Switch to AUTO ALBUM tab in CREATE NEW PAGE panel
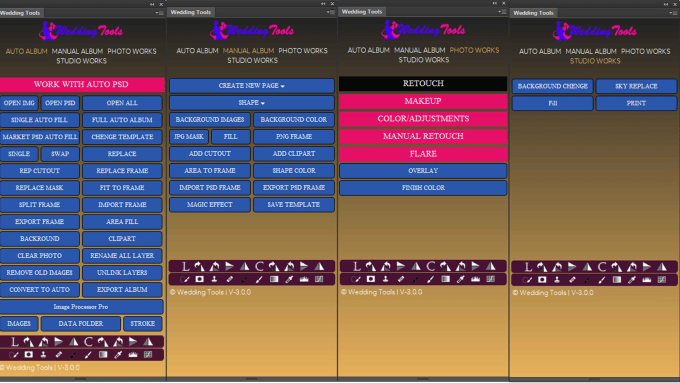This screenshot has width=680, height=383. click(x=197, y=51)
